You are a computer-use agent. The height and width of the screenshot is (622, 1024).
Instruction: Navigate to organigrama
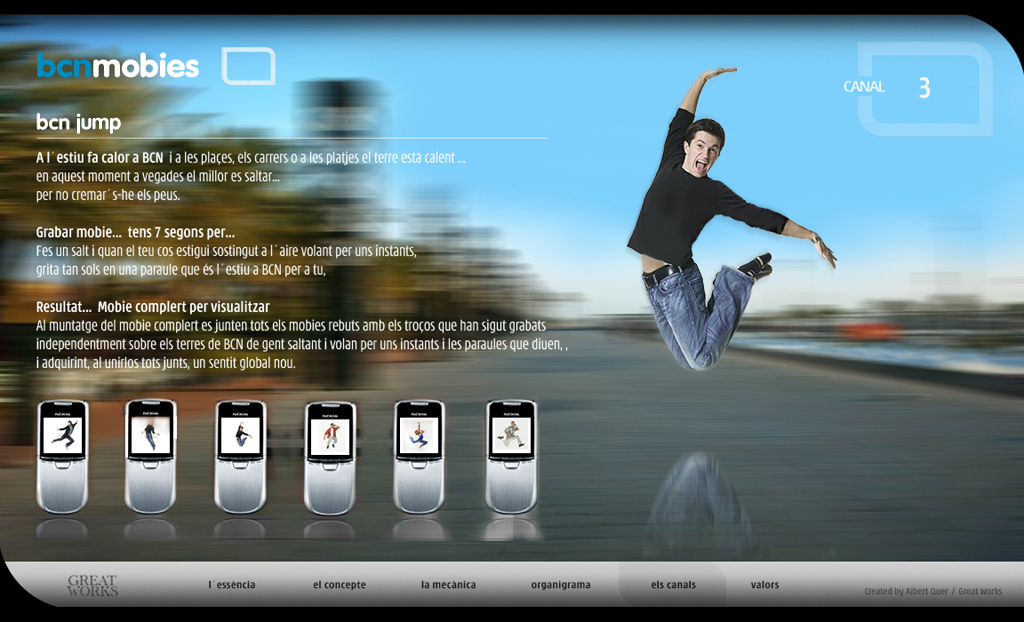pyautogui.click(x=560, y=585)
